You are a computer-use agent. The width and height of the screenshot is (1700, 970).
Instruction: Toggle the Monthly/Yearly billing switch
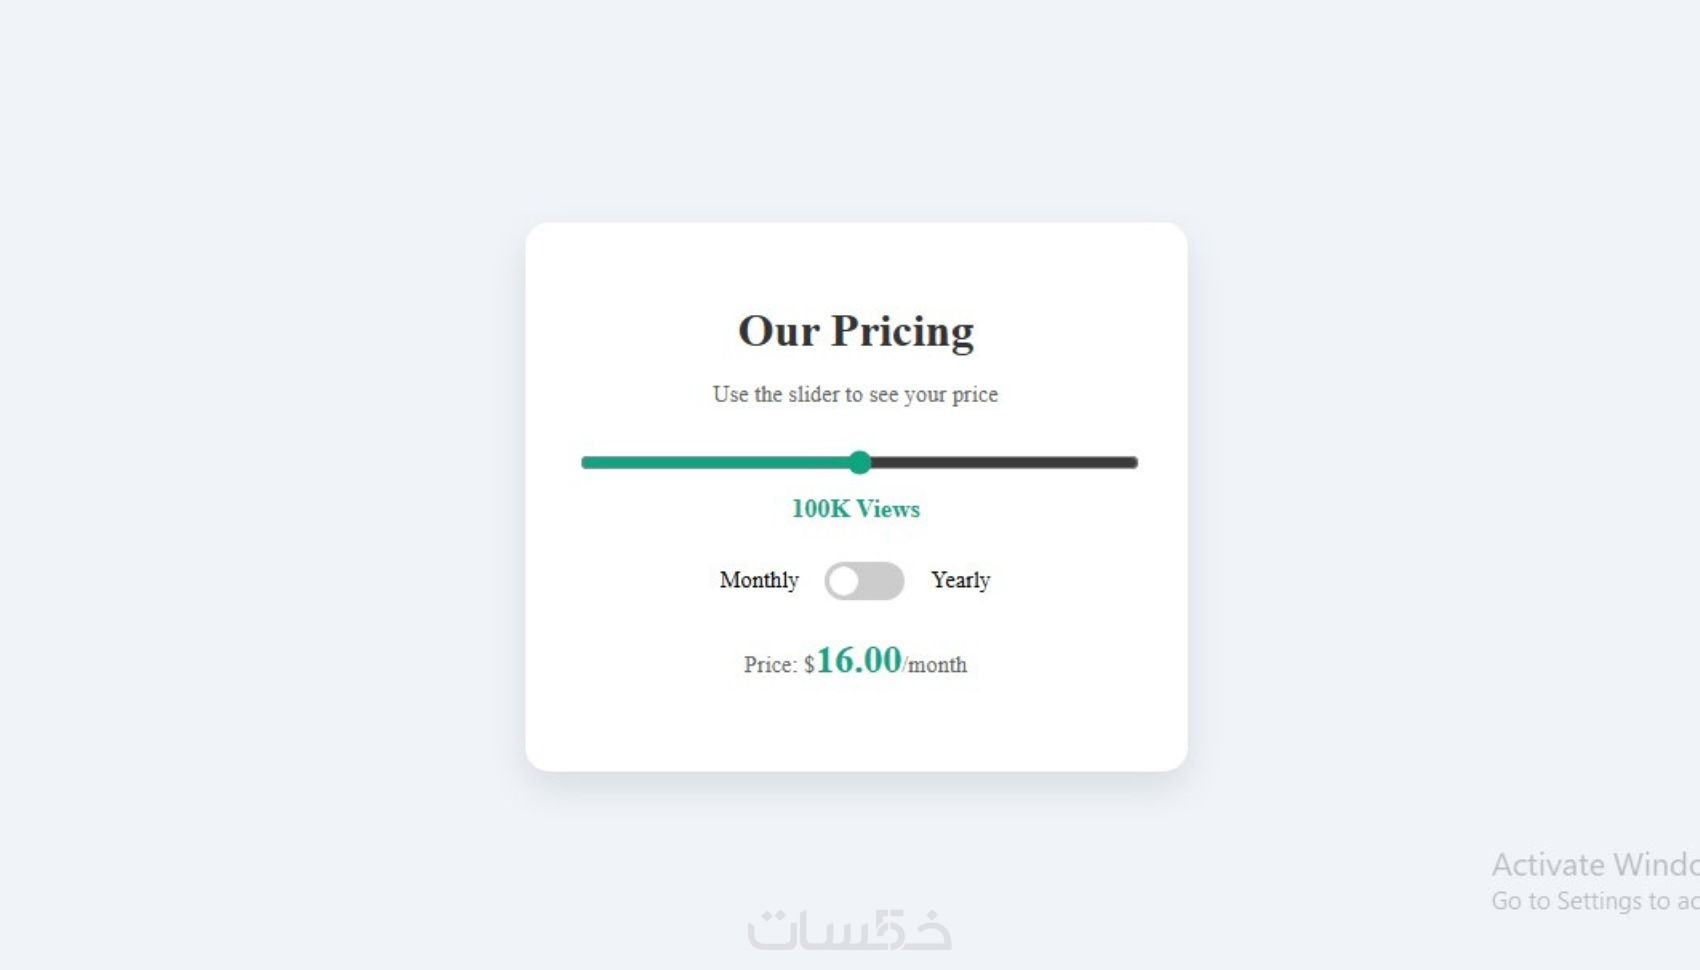click(865, 581)
